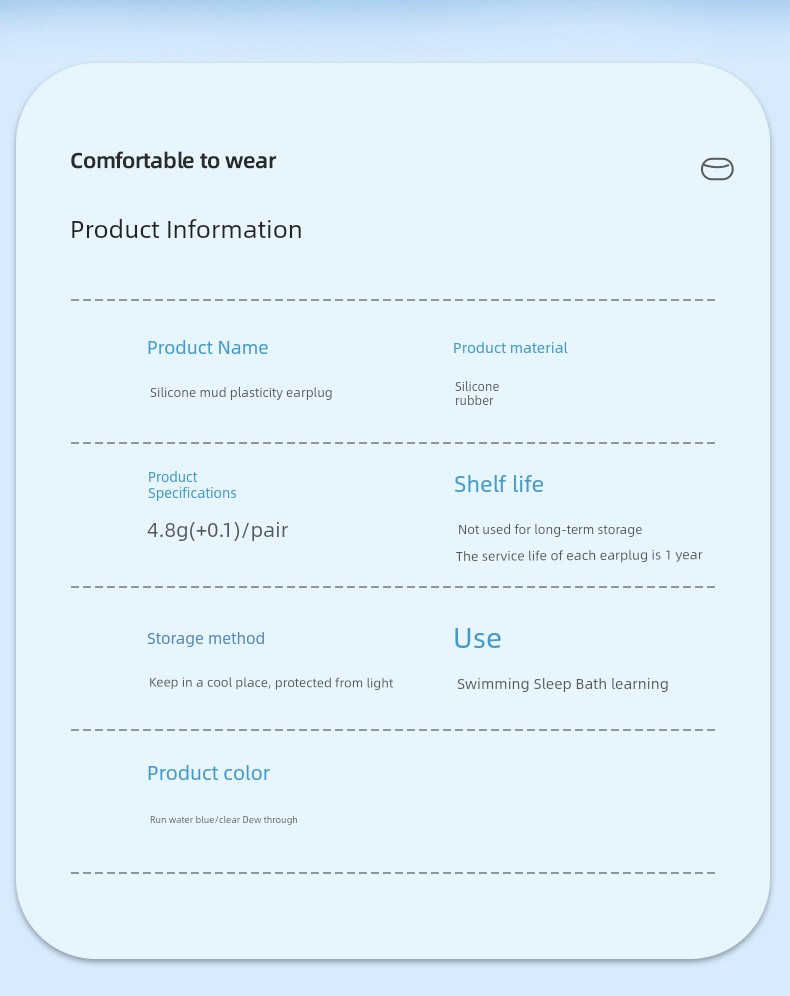This screenshot has height=996, width=790.
Task: Click the "Comfortable to wear" heading
Action: [x=173, y=161]
